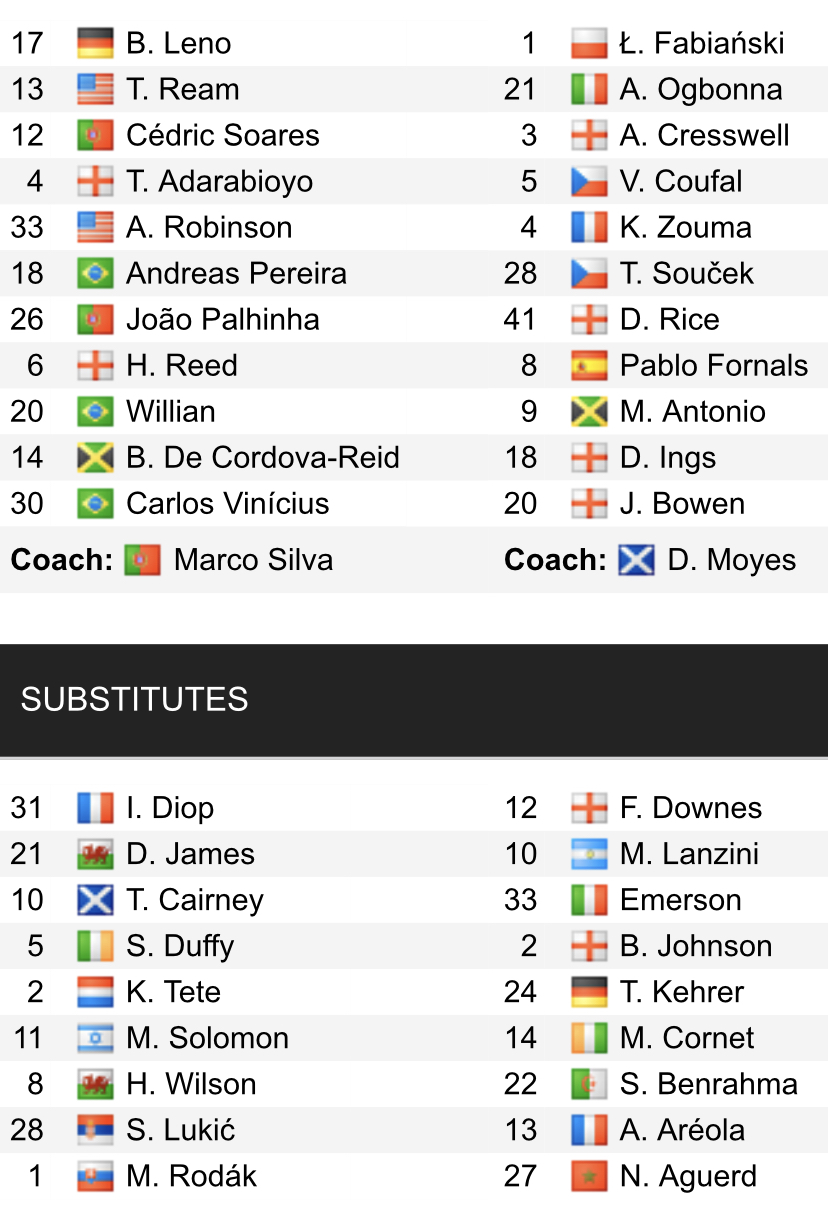Open substitute M. Rodák
Screen dimensions: 828x1216
(191, 1176)
